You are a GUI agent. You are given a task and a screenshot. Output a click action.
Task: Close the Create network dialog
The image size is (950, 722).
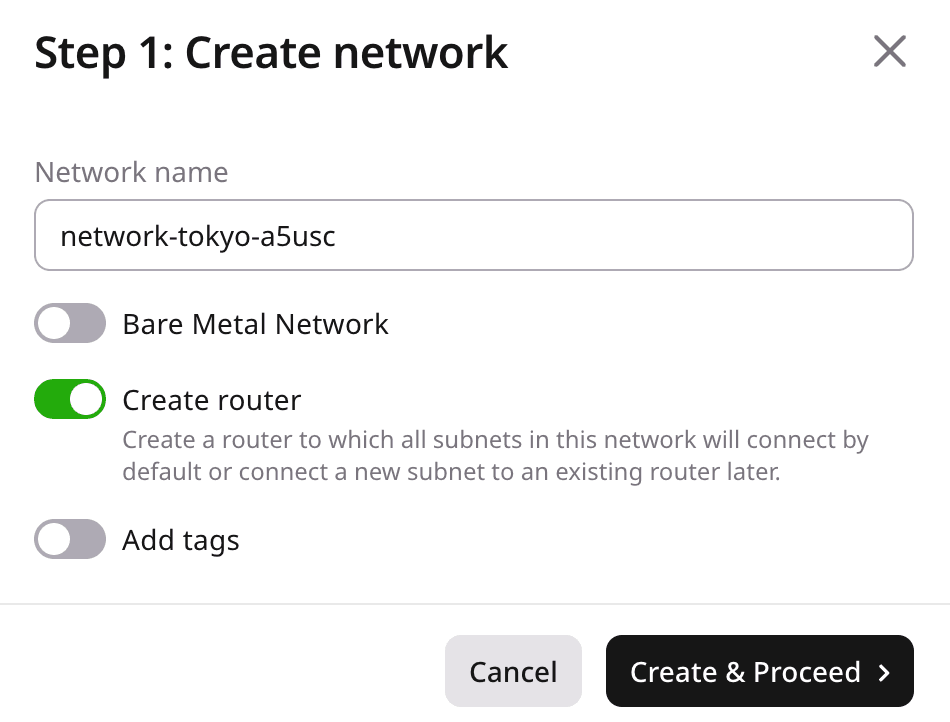[889, 51]
